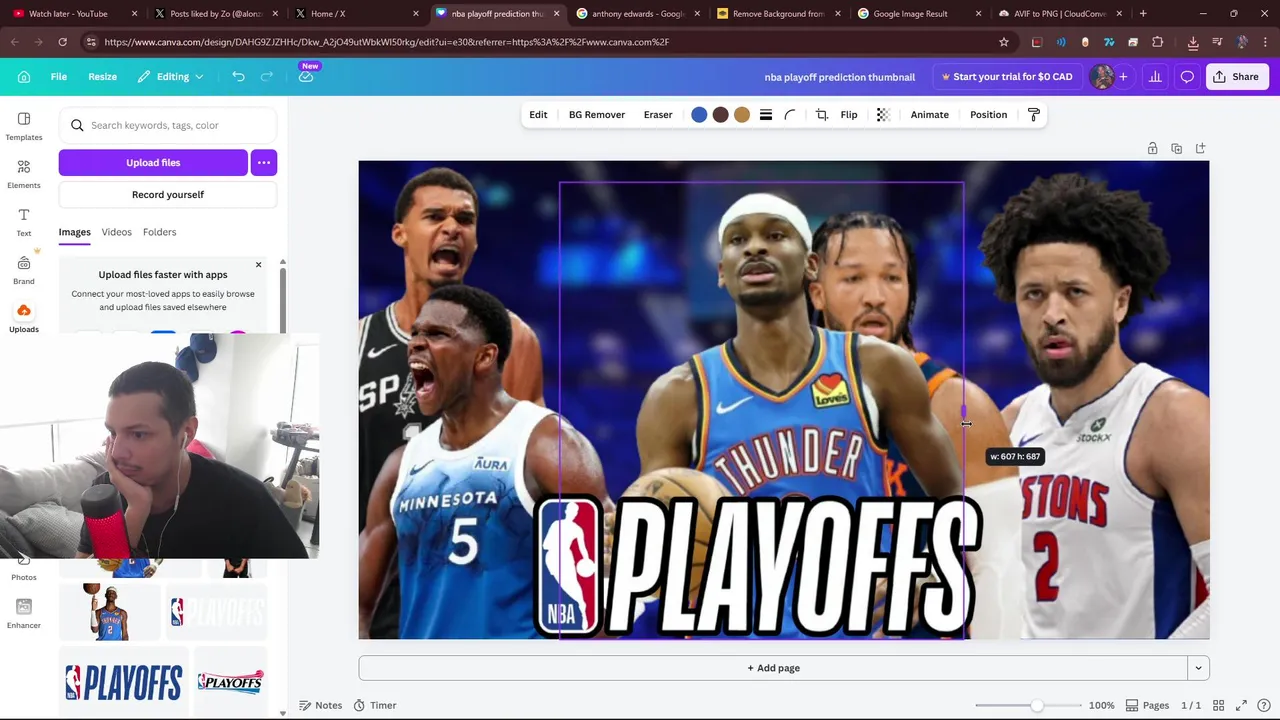The width and height of the screenshot is (1280, 720).
Task: Click the search keywords input field
Action: (168, 126)
